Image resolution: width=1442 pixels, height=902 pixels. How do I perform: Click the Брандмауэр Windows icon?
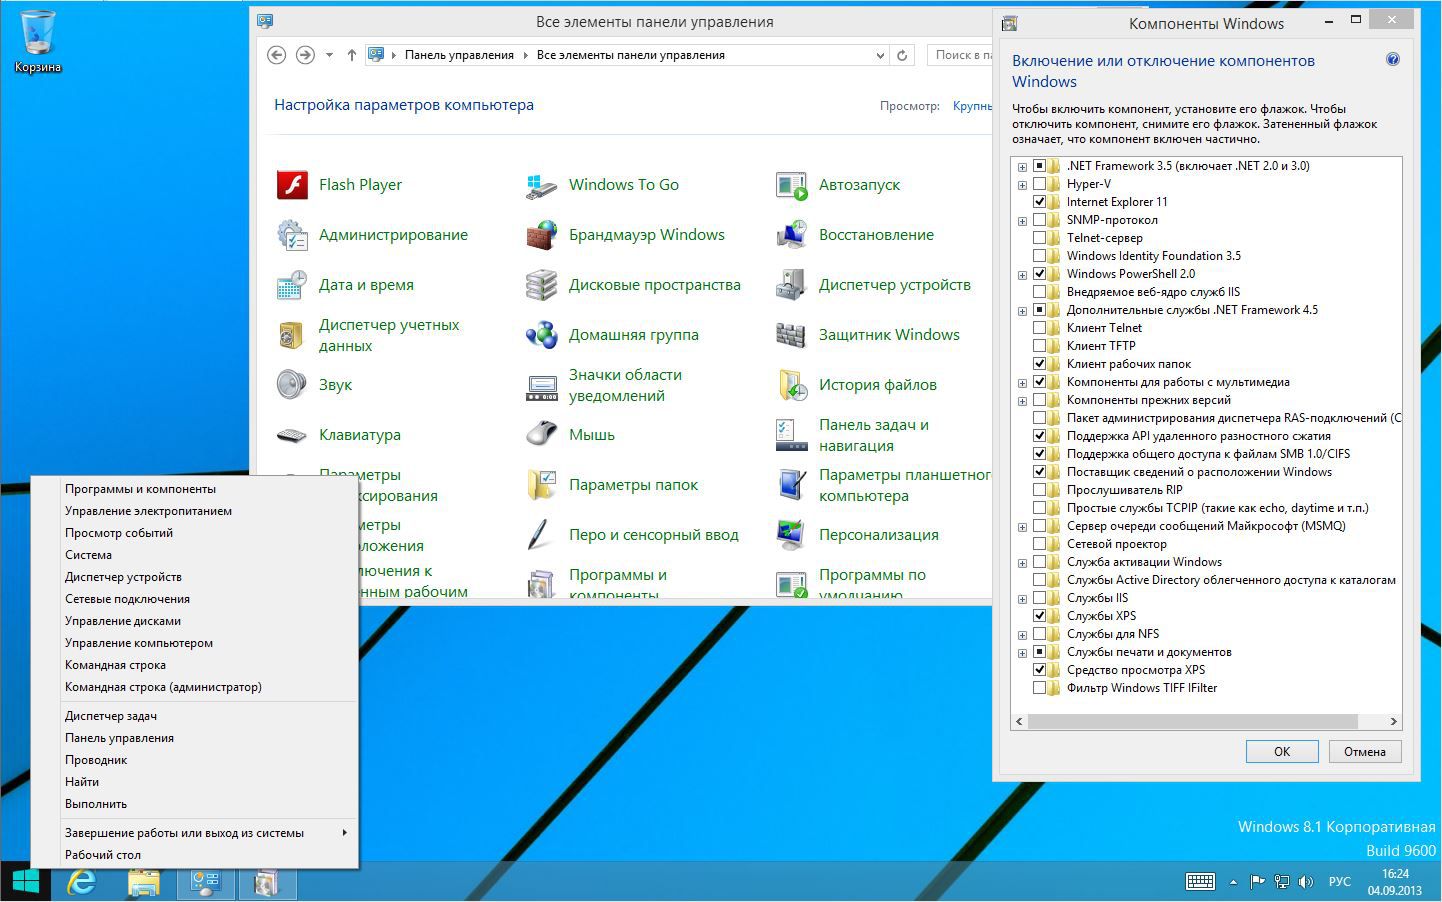(x=541, y=235)
